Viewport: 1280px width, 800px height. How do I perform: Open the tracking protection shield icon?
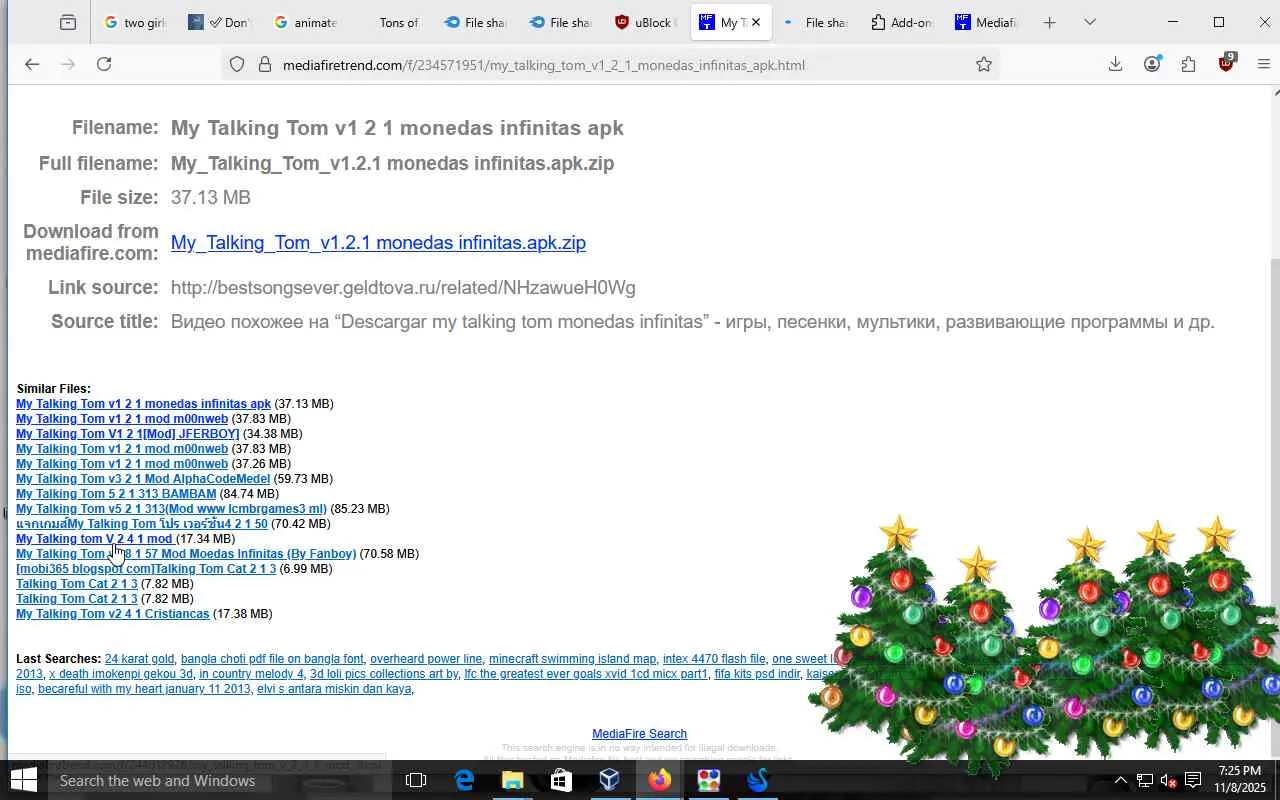point(237,65)
